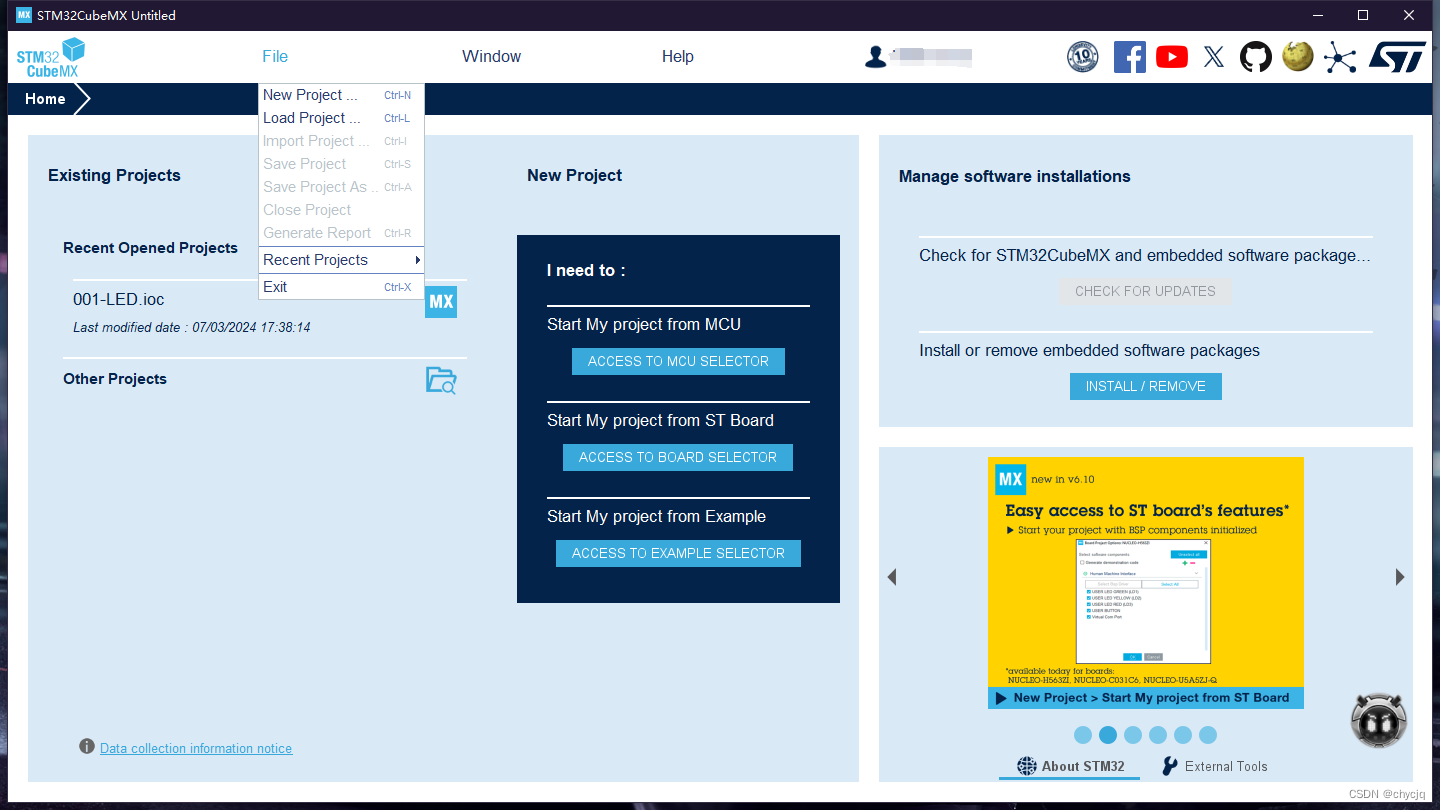
Task: Click the ST logo icon
Action: [x=1397, y=57]
